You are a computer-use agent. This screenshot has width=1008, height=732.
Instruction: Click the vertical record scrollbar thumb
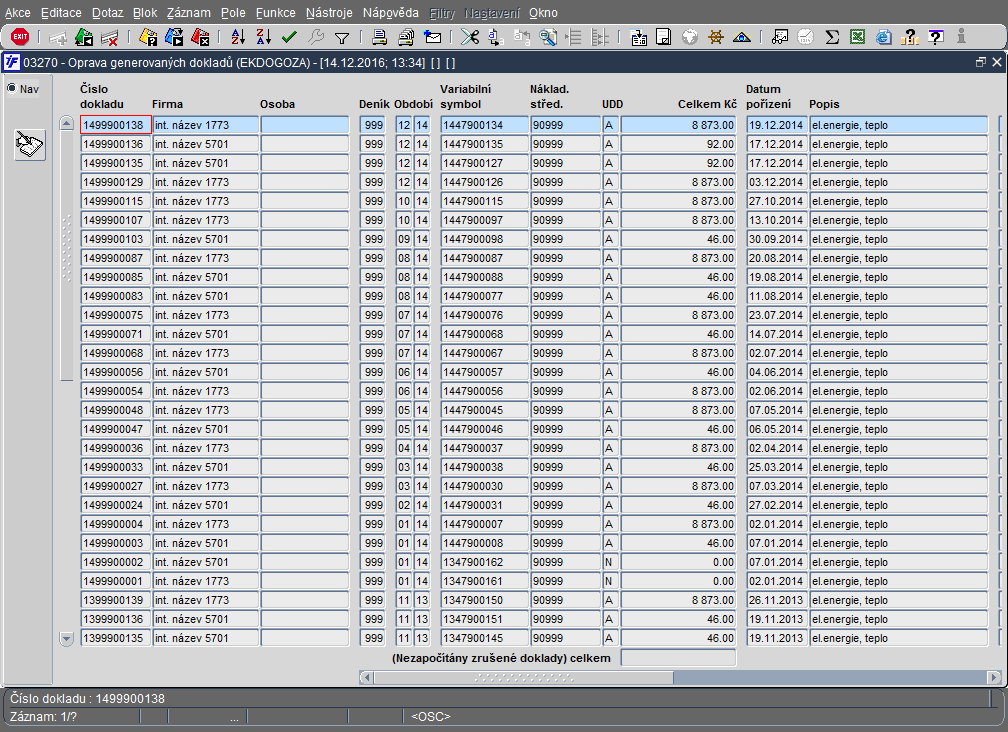(67, 256)
